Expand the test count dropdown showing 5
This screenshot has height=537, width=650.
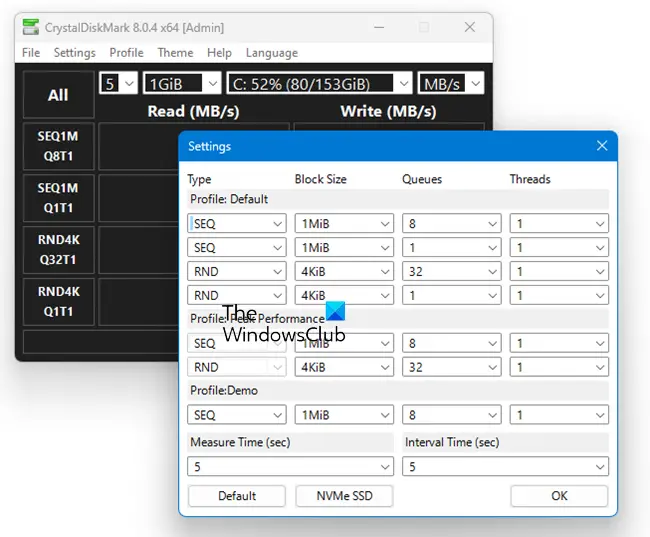coord(119,83)
